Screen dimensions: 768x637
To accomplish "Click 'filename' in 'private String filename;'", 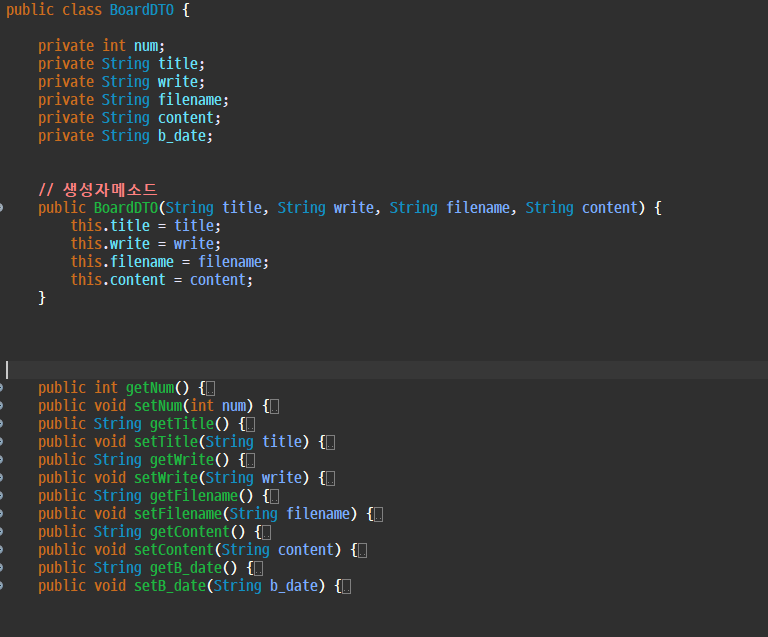I will [x=190, y=100].
